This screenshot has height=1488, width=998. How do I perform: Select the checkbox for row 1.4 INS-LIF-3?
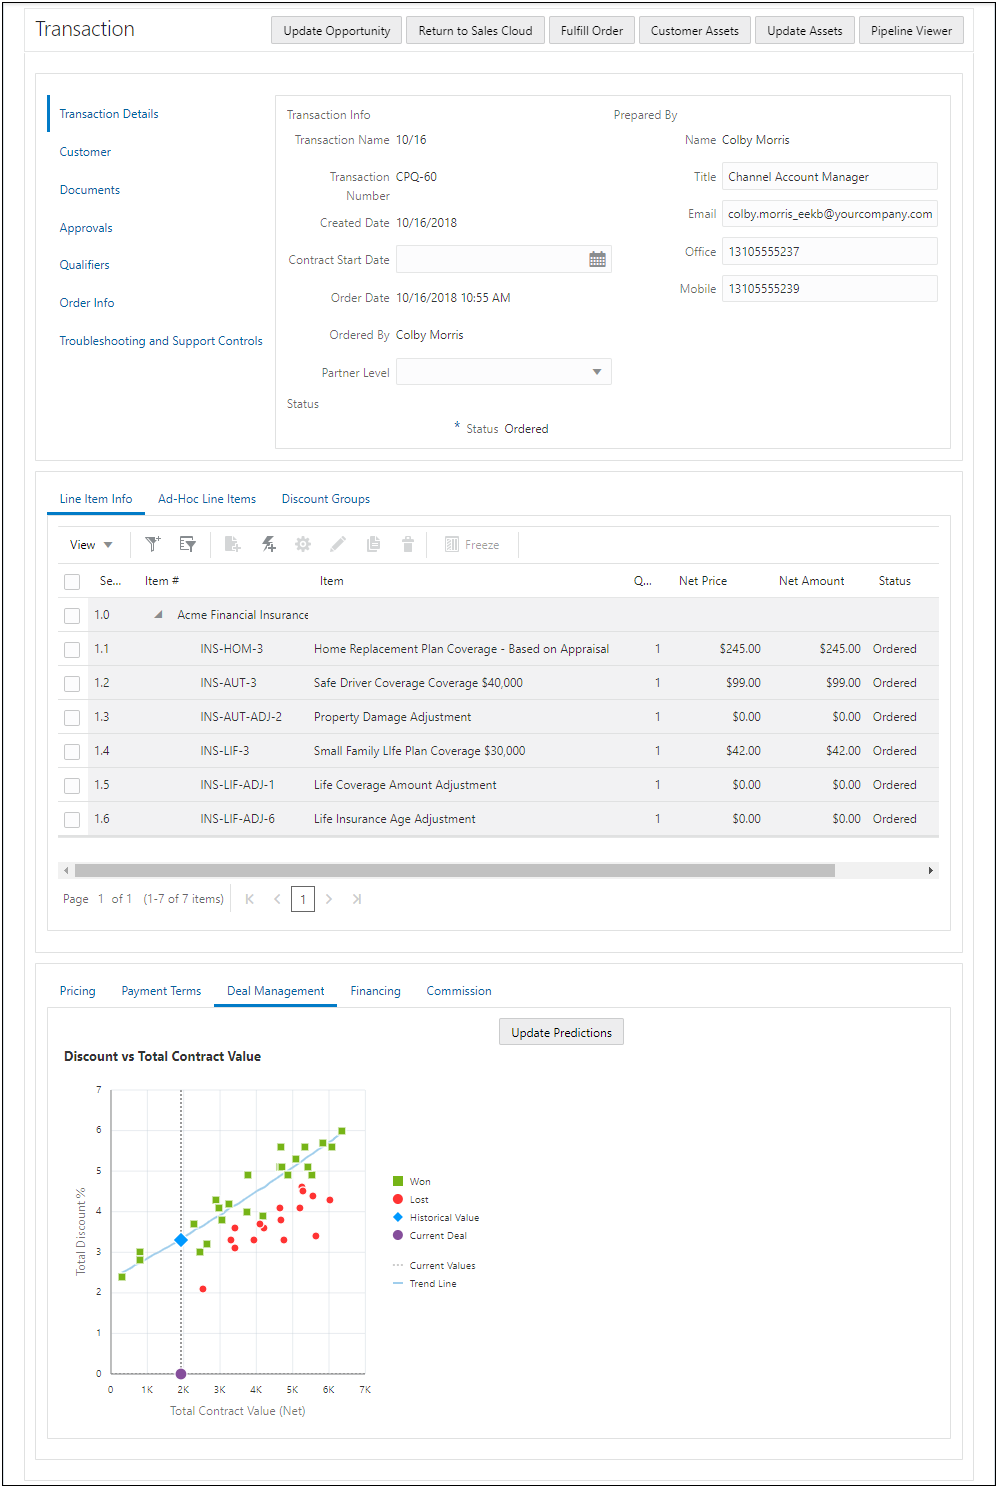[72, 752]
